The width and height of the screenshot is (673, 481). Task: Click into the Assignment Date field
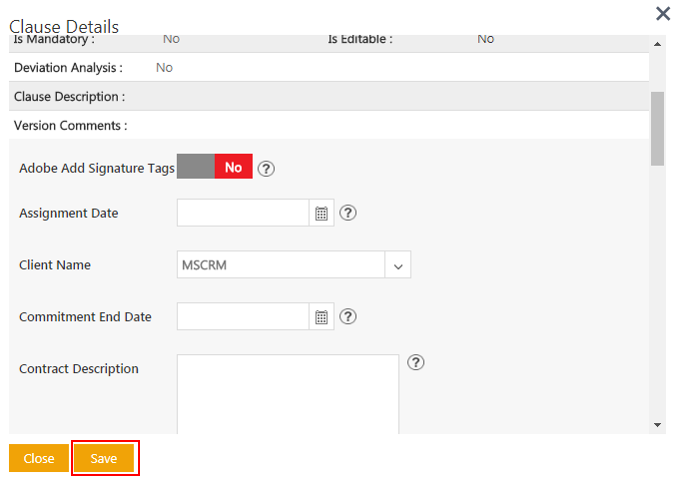pos(243,213)
